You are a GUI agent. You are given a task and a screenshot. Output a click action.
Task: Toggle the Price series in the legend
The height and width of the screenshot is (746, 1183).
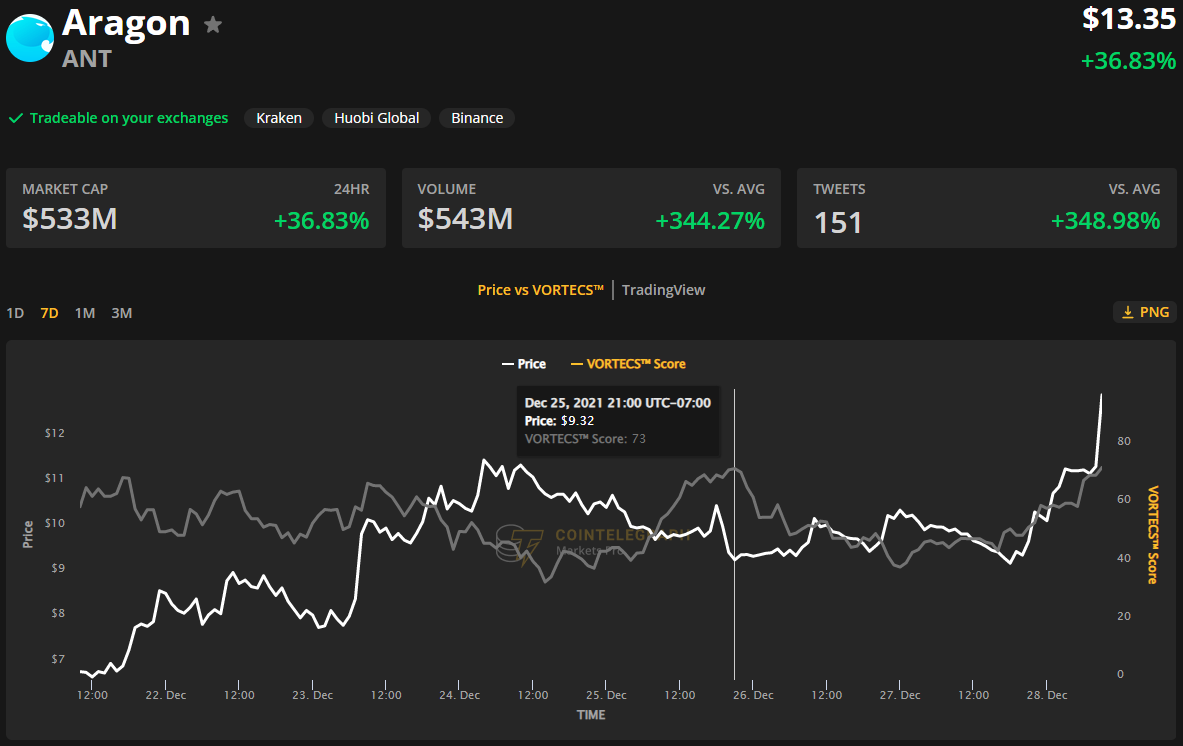click(523, 364)
